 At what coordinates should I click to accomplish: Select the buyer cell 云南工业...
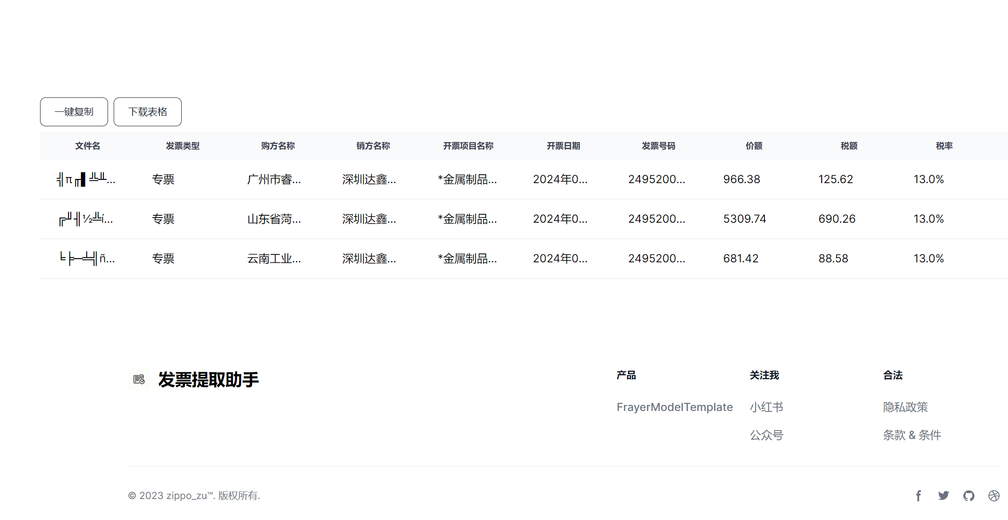(x=274, y=258)
